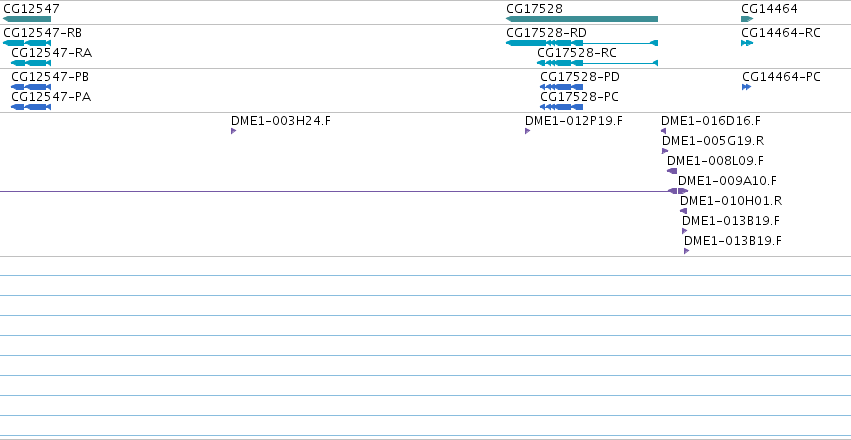Select the CG17528-PD coding region glyph

pos(561,87)
